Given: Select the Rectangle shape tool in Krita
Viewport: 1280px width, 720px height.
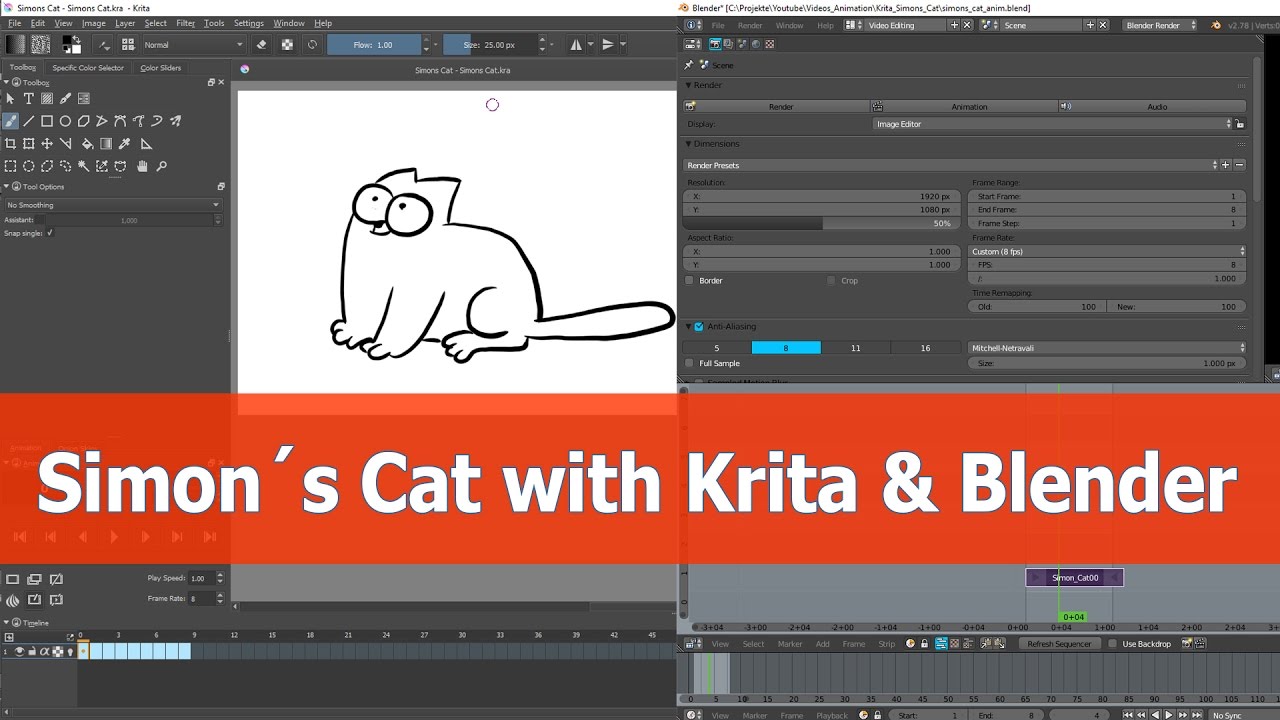Looking at the screenshot, I should tap(47, 121).
